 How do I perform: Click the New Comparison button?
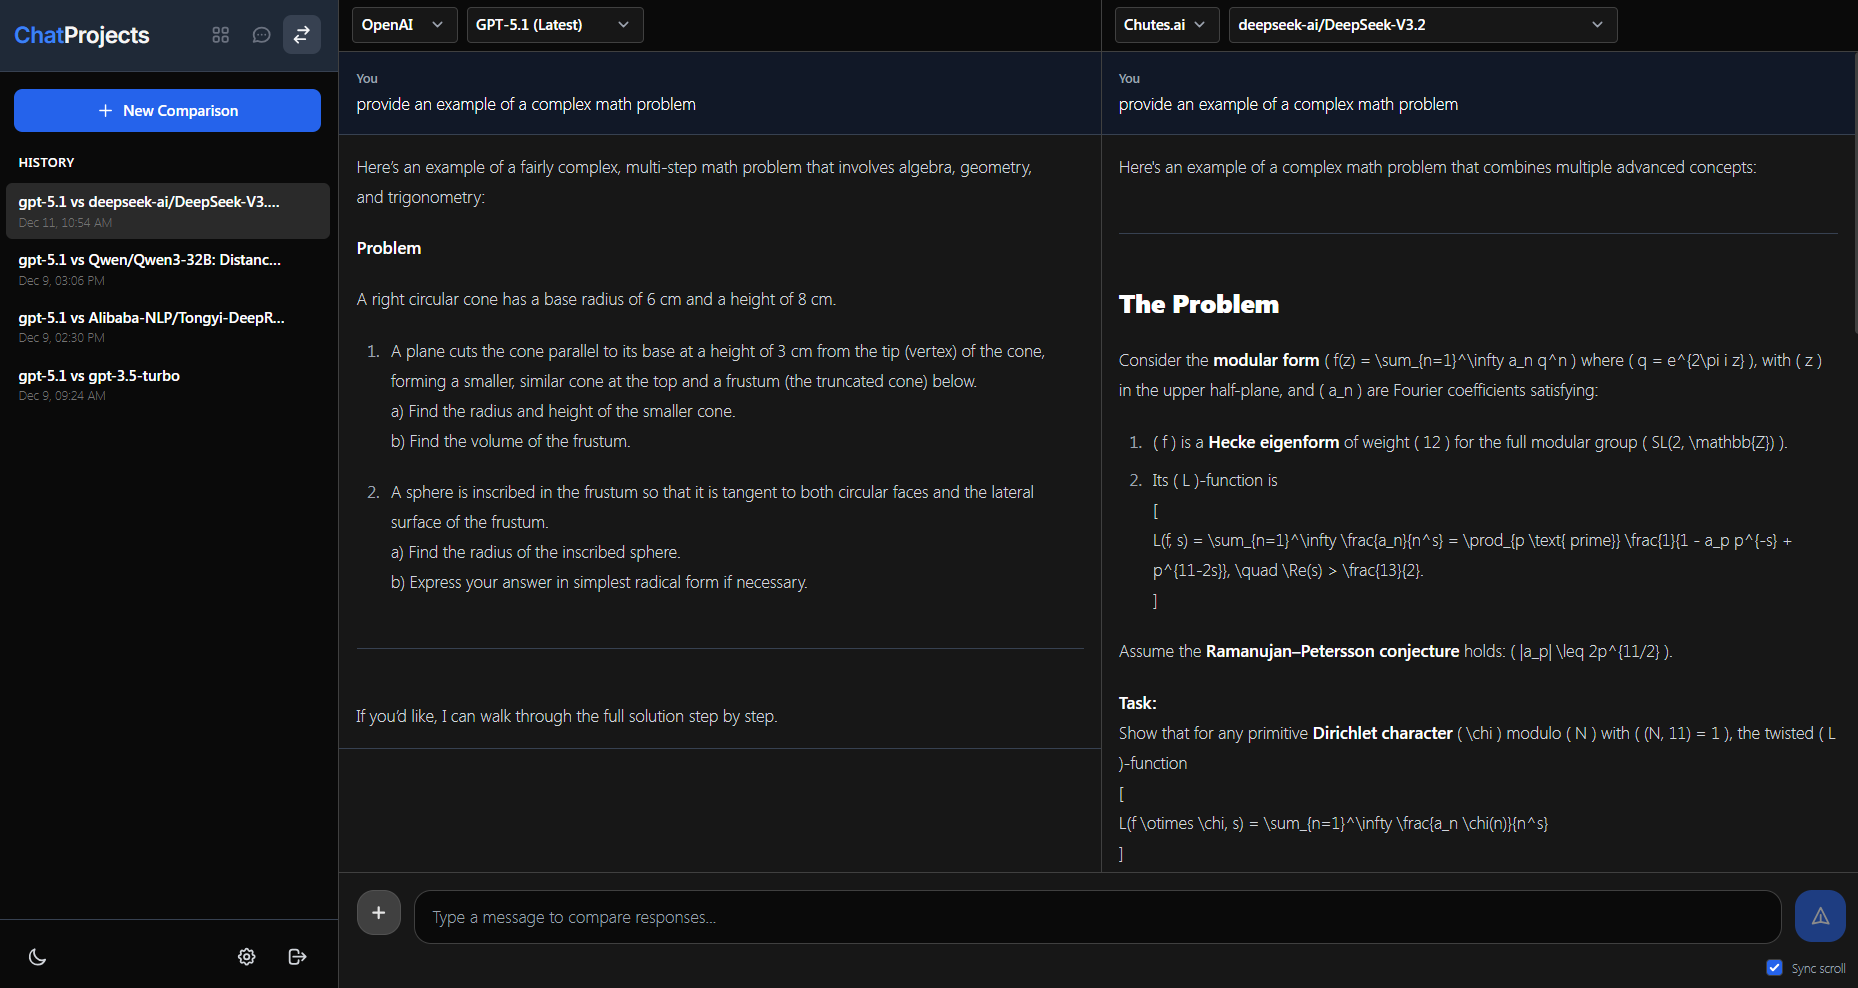[x=167, y=110]
